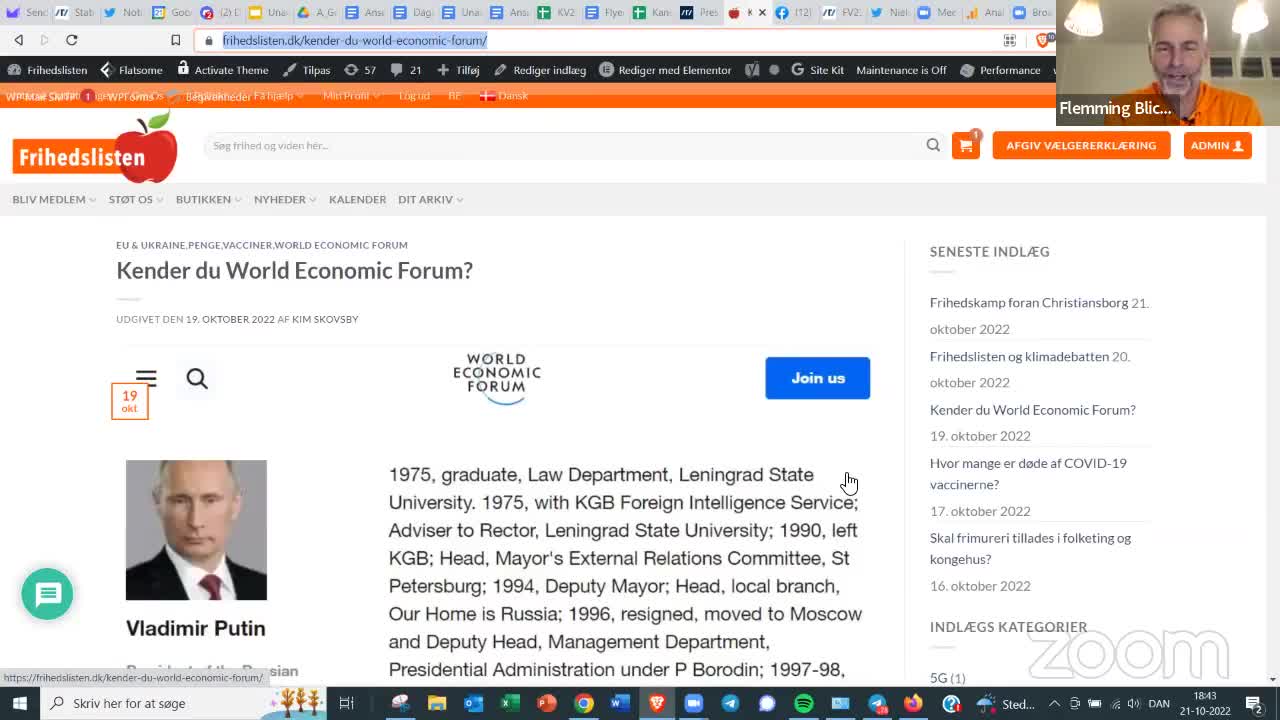Open Site Kit in admin bar

(817, 70)
